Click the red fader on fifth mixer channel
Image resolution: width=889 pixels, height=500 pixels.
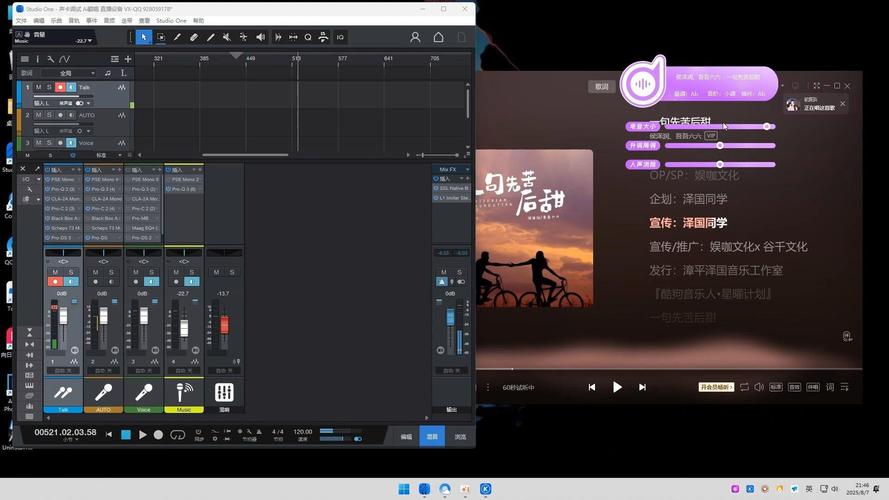point(225,324)
